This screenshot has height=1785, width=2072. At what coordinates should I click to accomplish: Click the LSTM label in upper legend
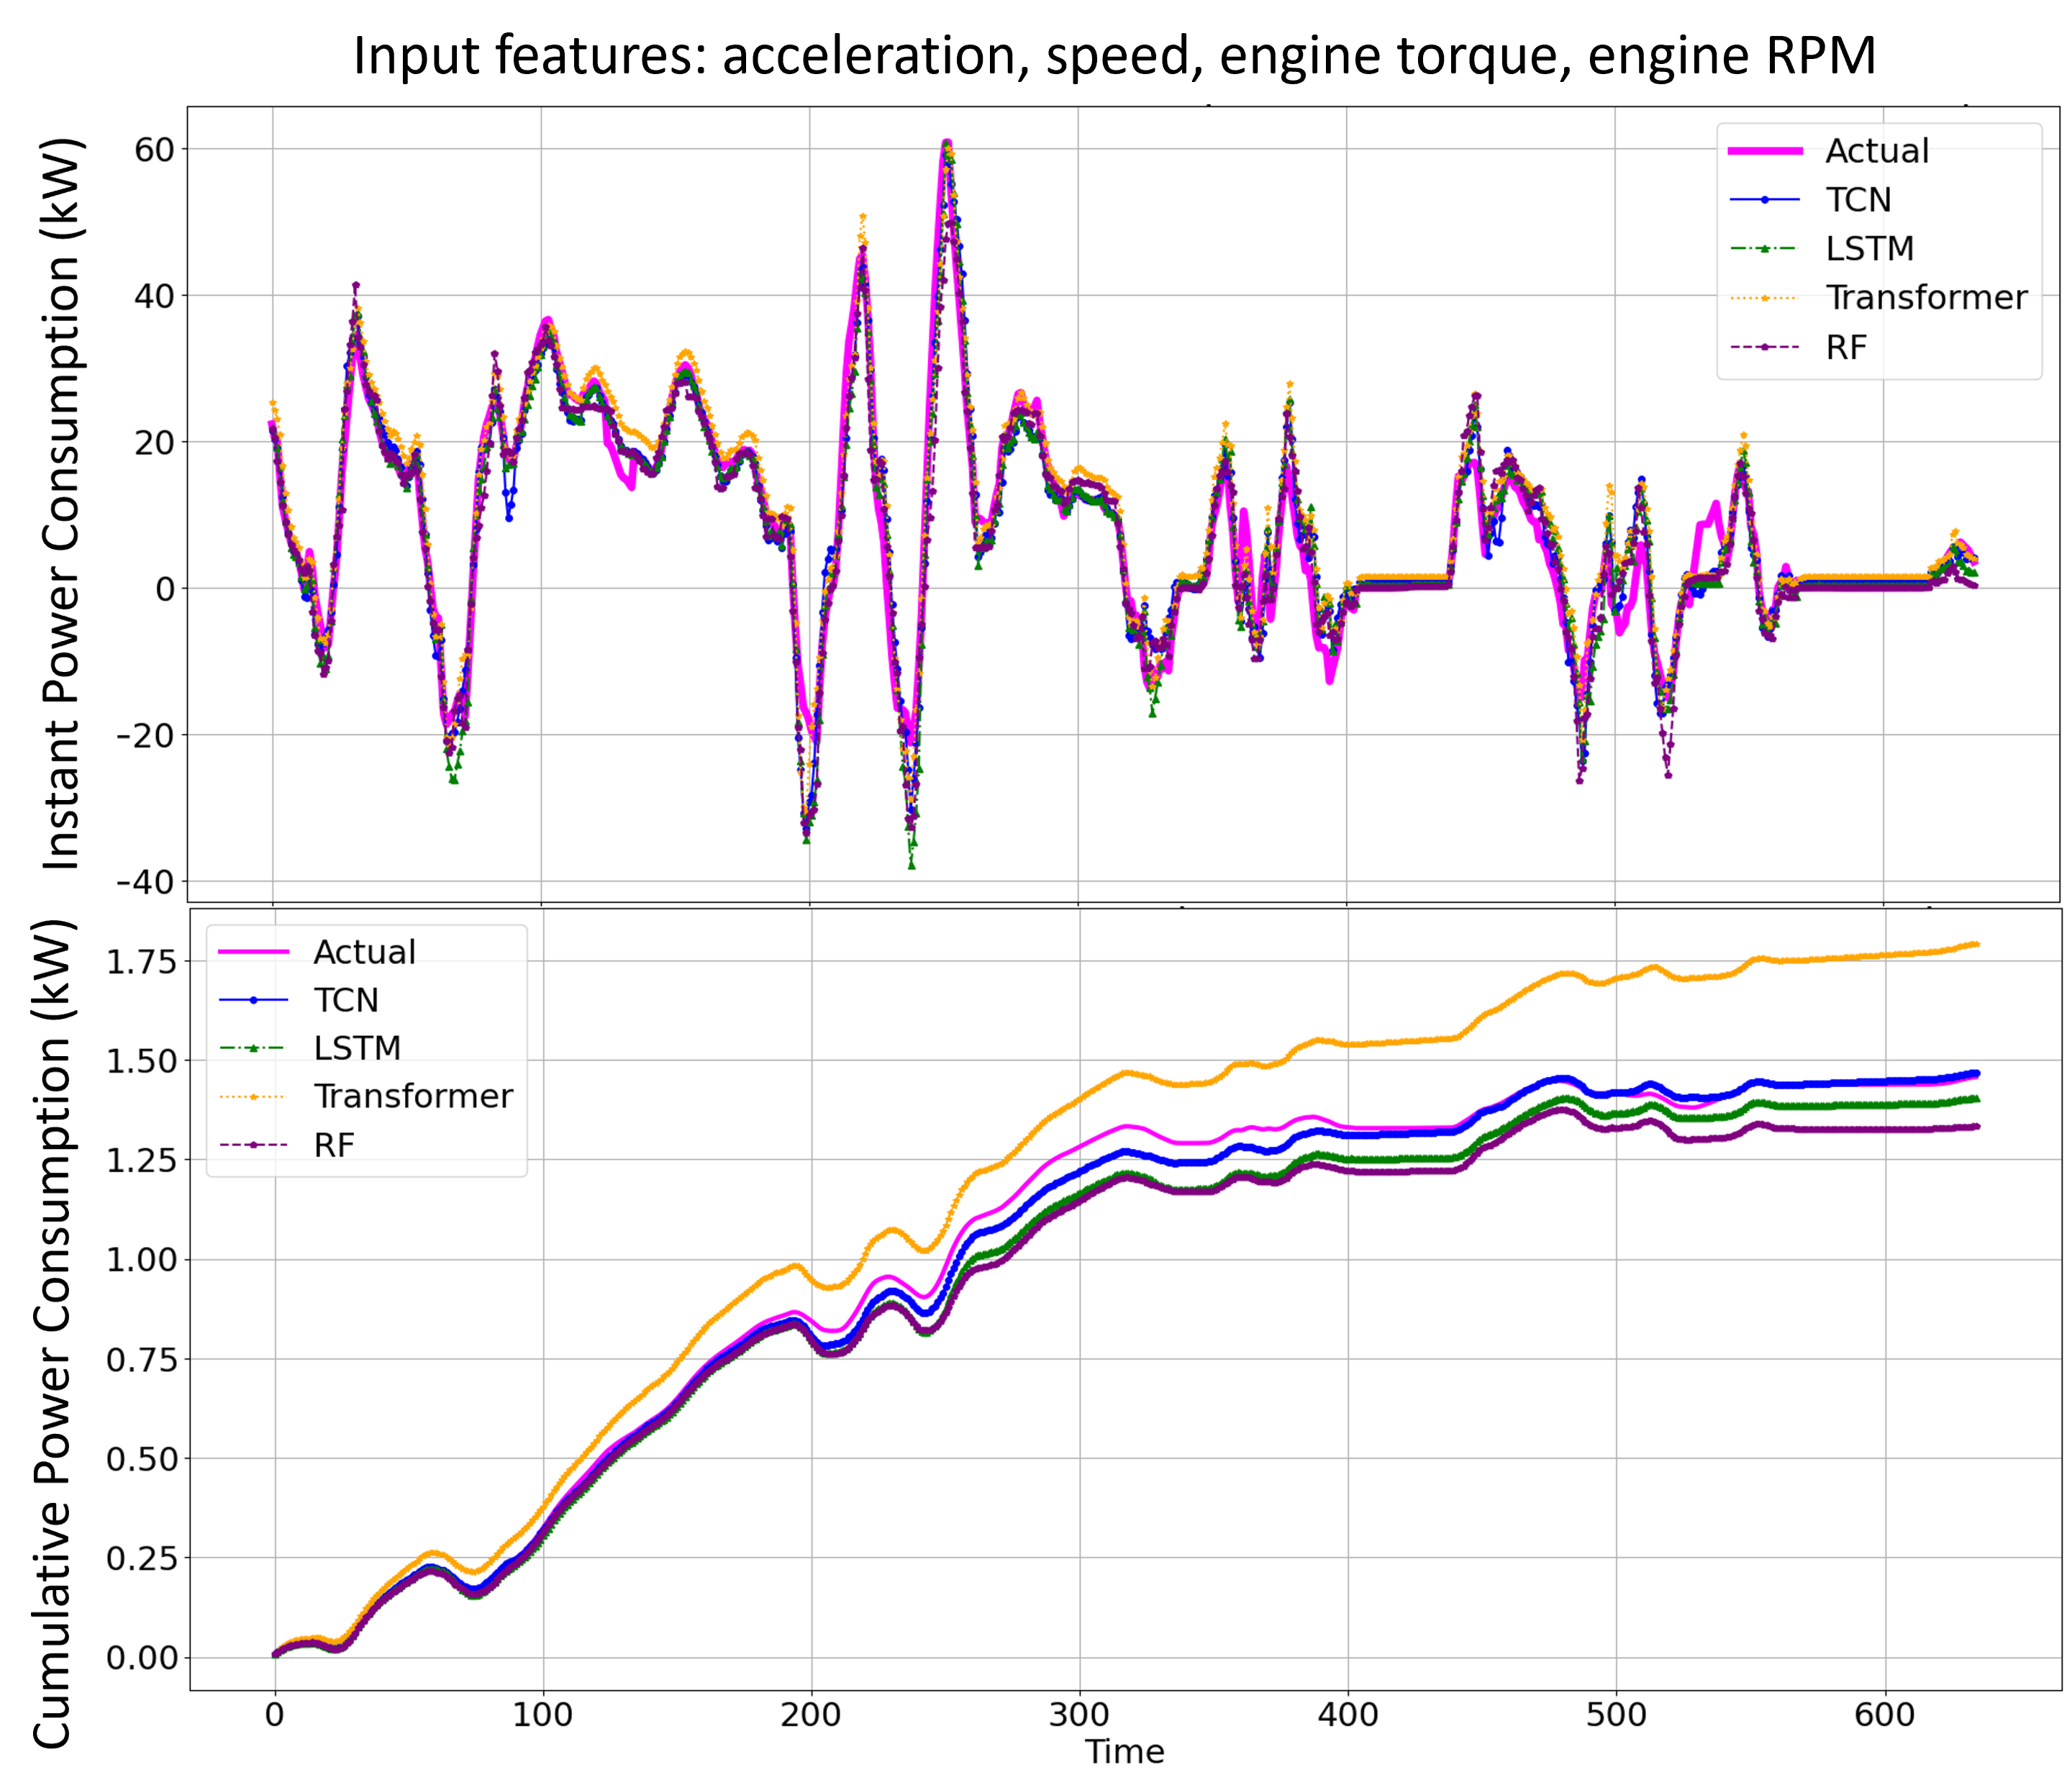[1869, 249]
